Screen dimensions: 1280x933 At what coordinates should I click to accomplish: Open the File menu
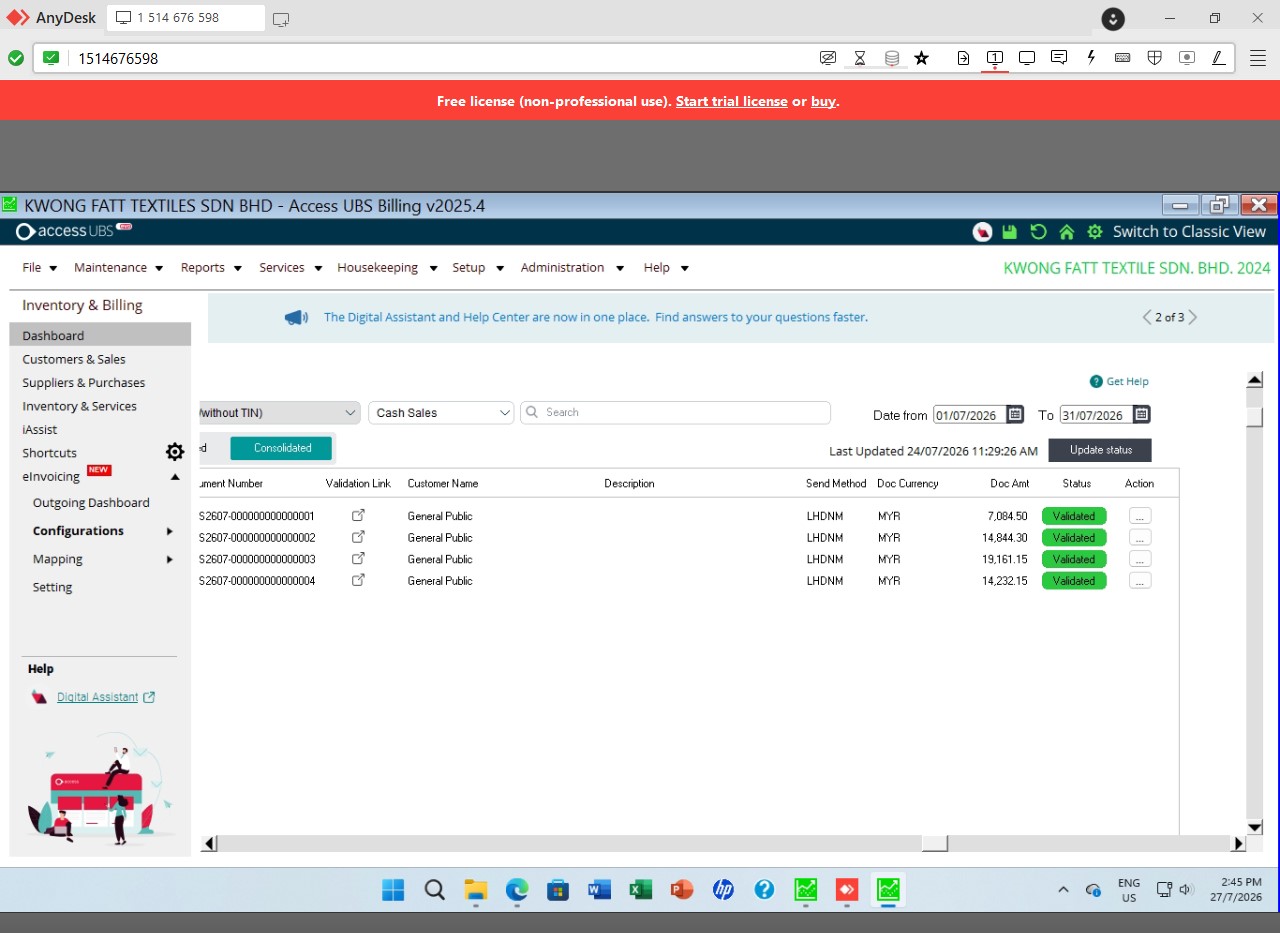[40, 268]
